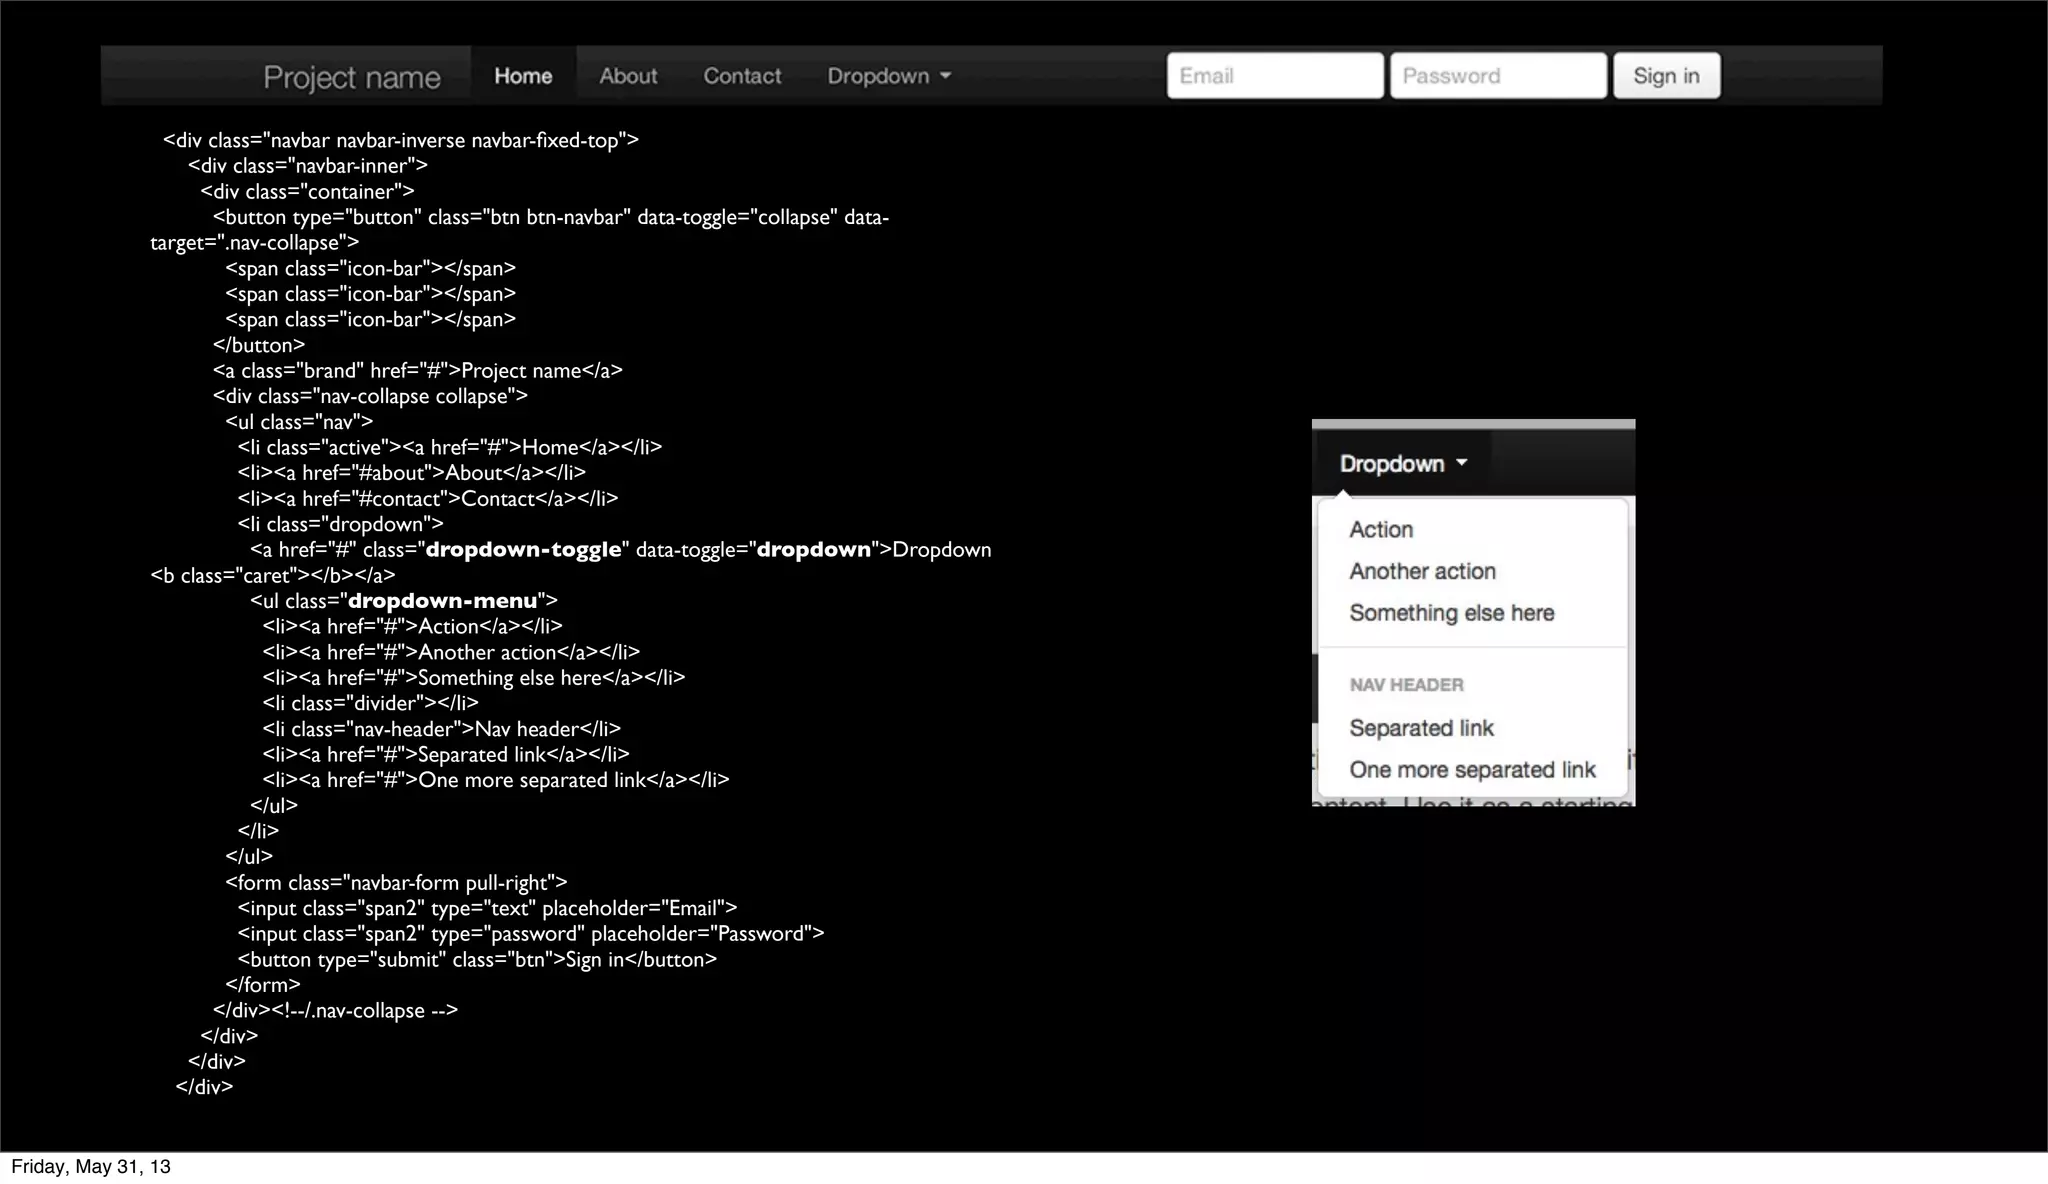Screen dimensions: 2048x1184
Task: Click the placeholder="Password" input code line
Action: 531,934
